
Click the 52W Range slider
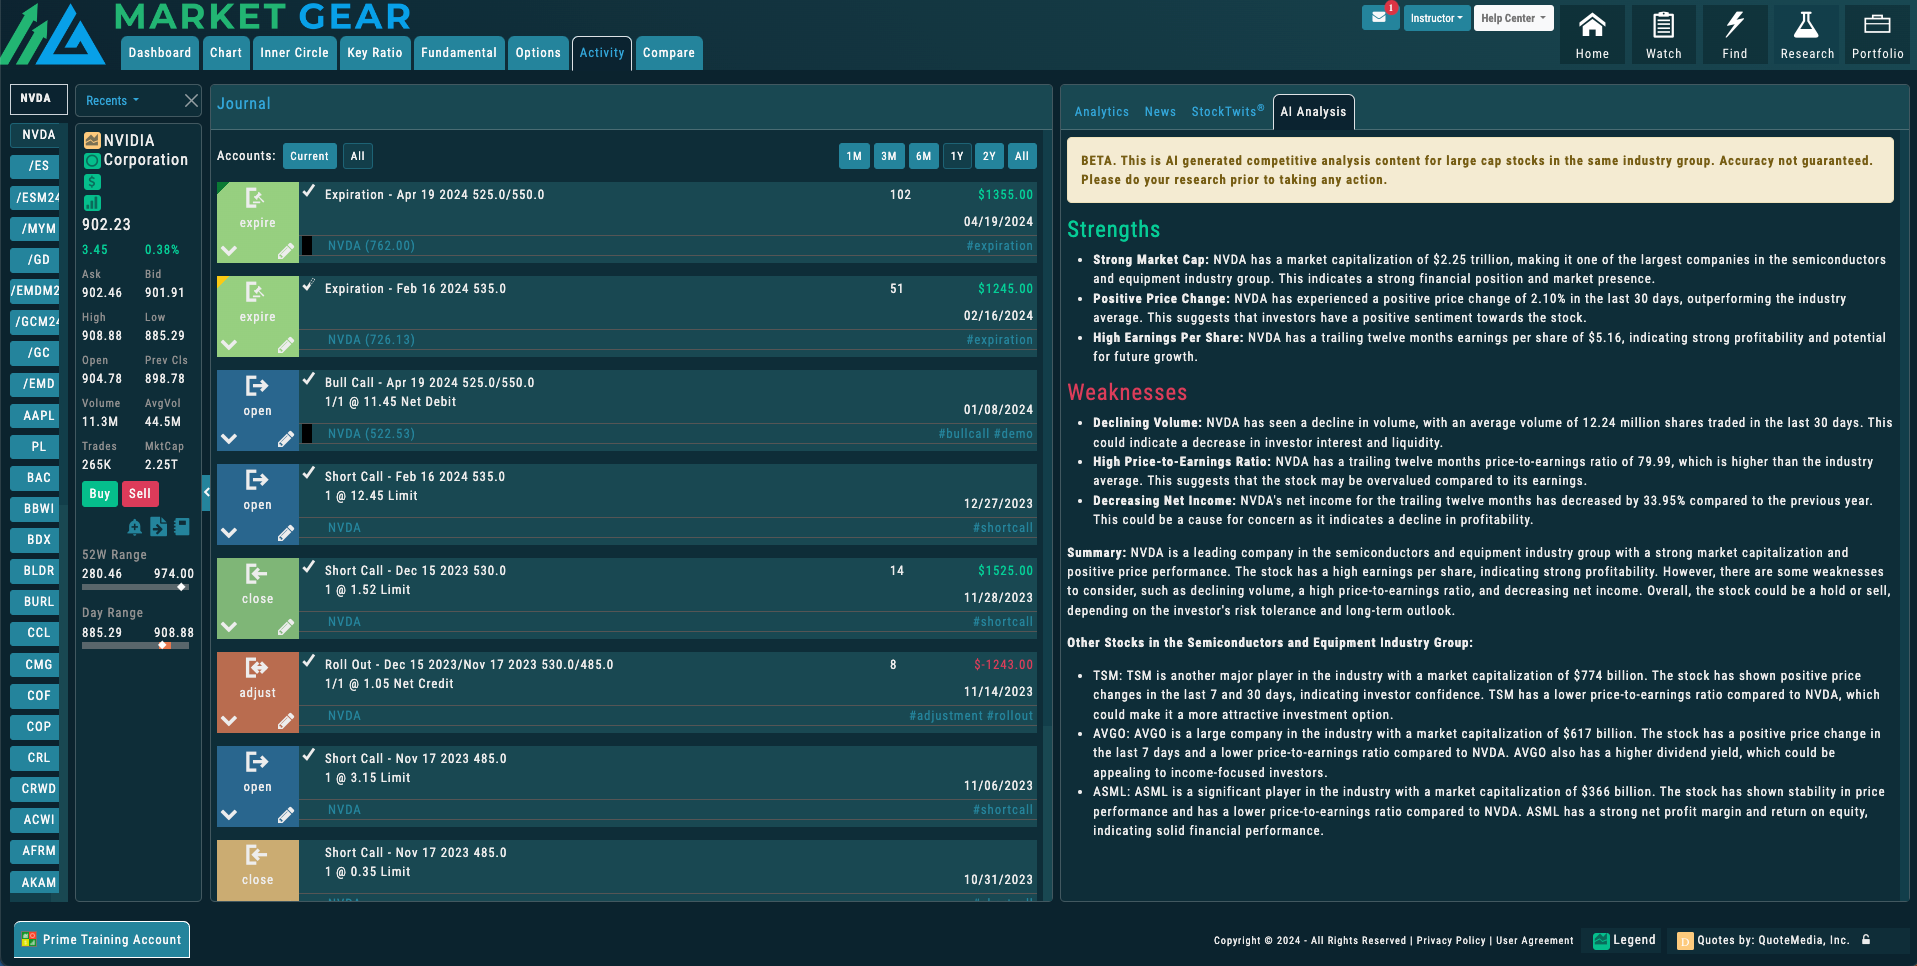coord(136,588)
